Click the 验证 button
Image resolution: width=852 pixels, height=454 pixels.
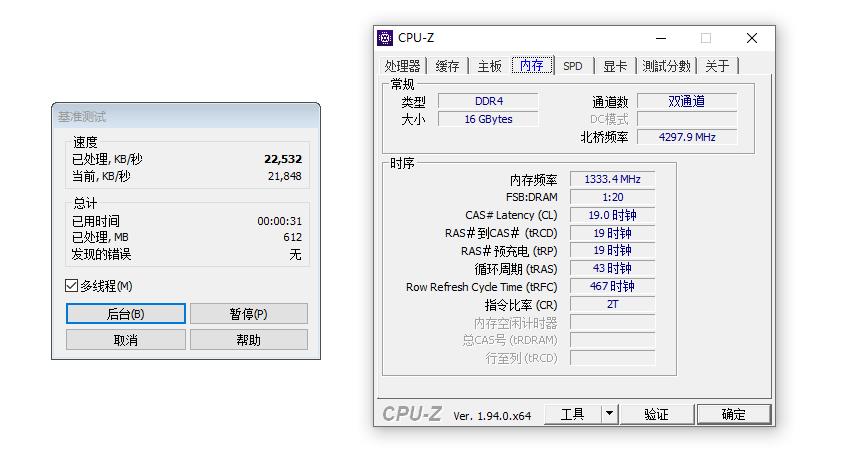pos(656,414)
